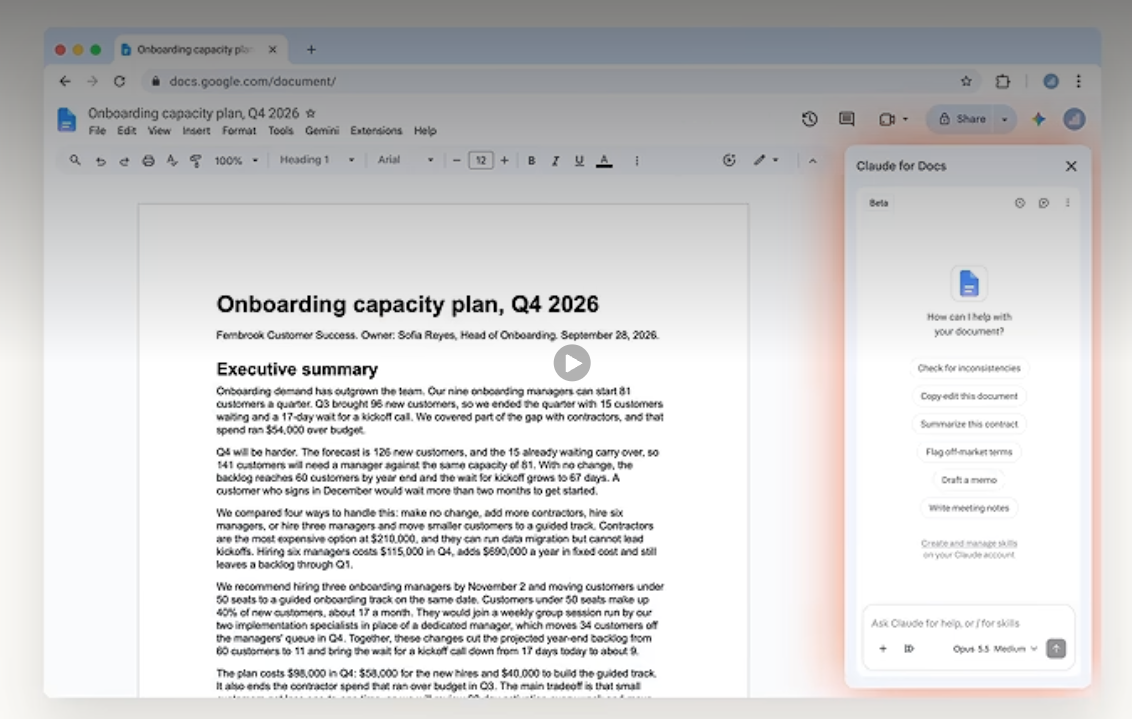Click the Summarize this contract suggestion
This screenshot has width=1132, height=719.
(x=969, y=424)
